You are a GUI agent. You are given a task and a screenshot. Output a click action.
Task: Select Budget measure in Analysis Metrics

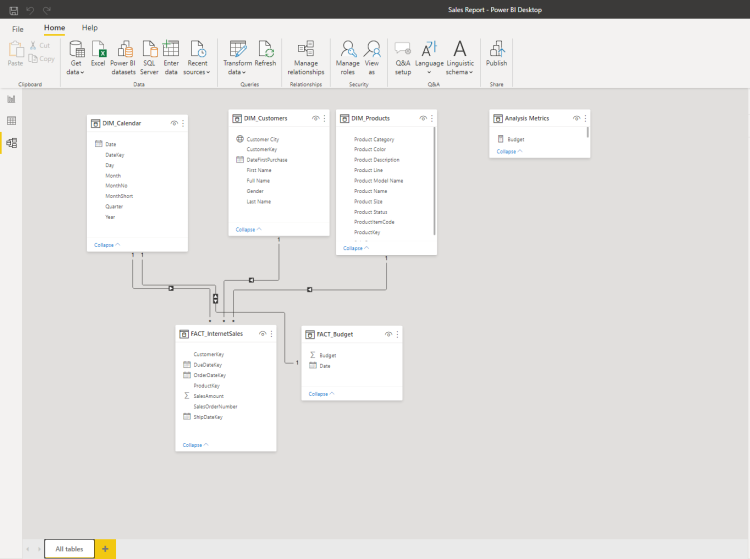tap(516, 139)
